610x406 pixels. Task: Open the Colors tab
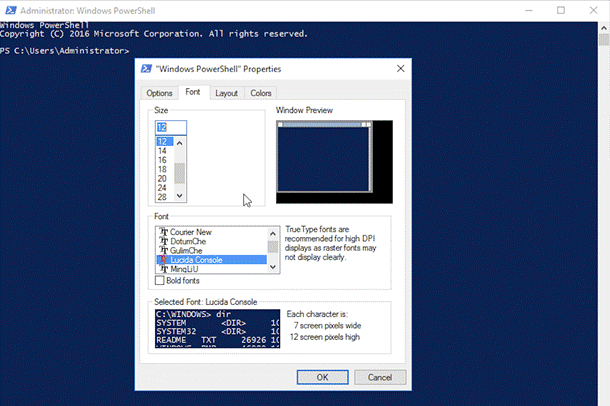(x=261, y=93)
